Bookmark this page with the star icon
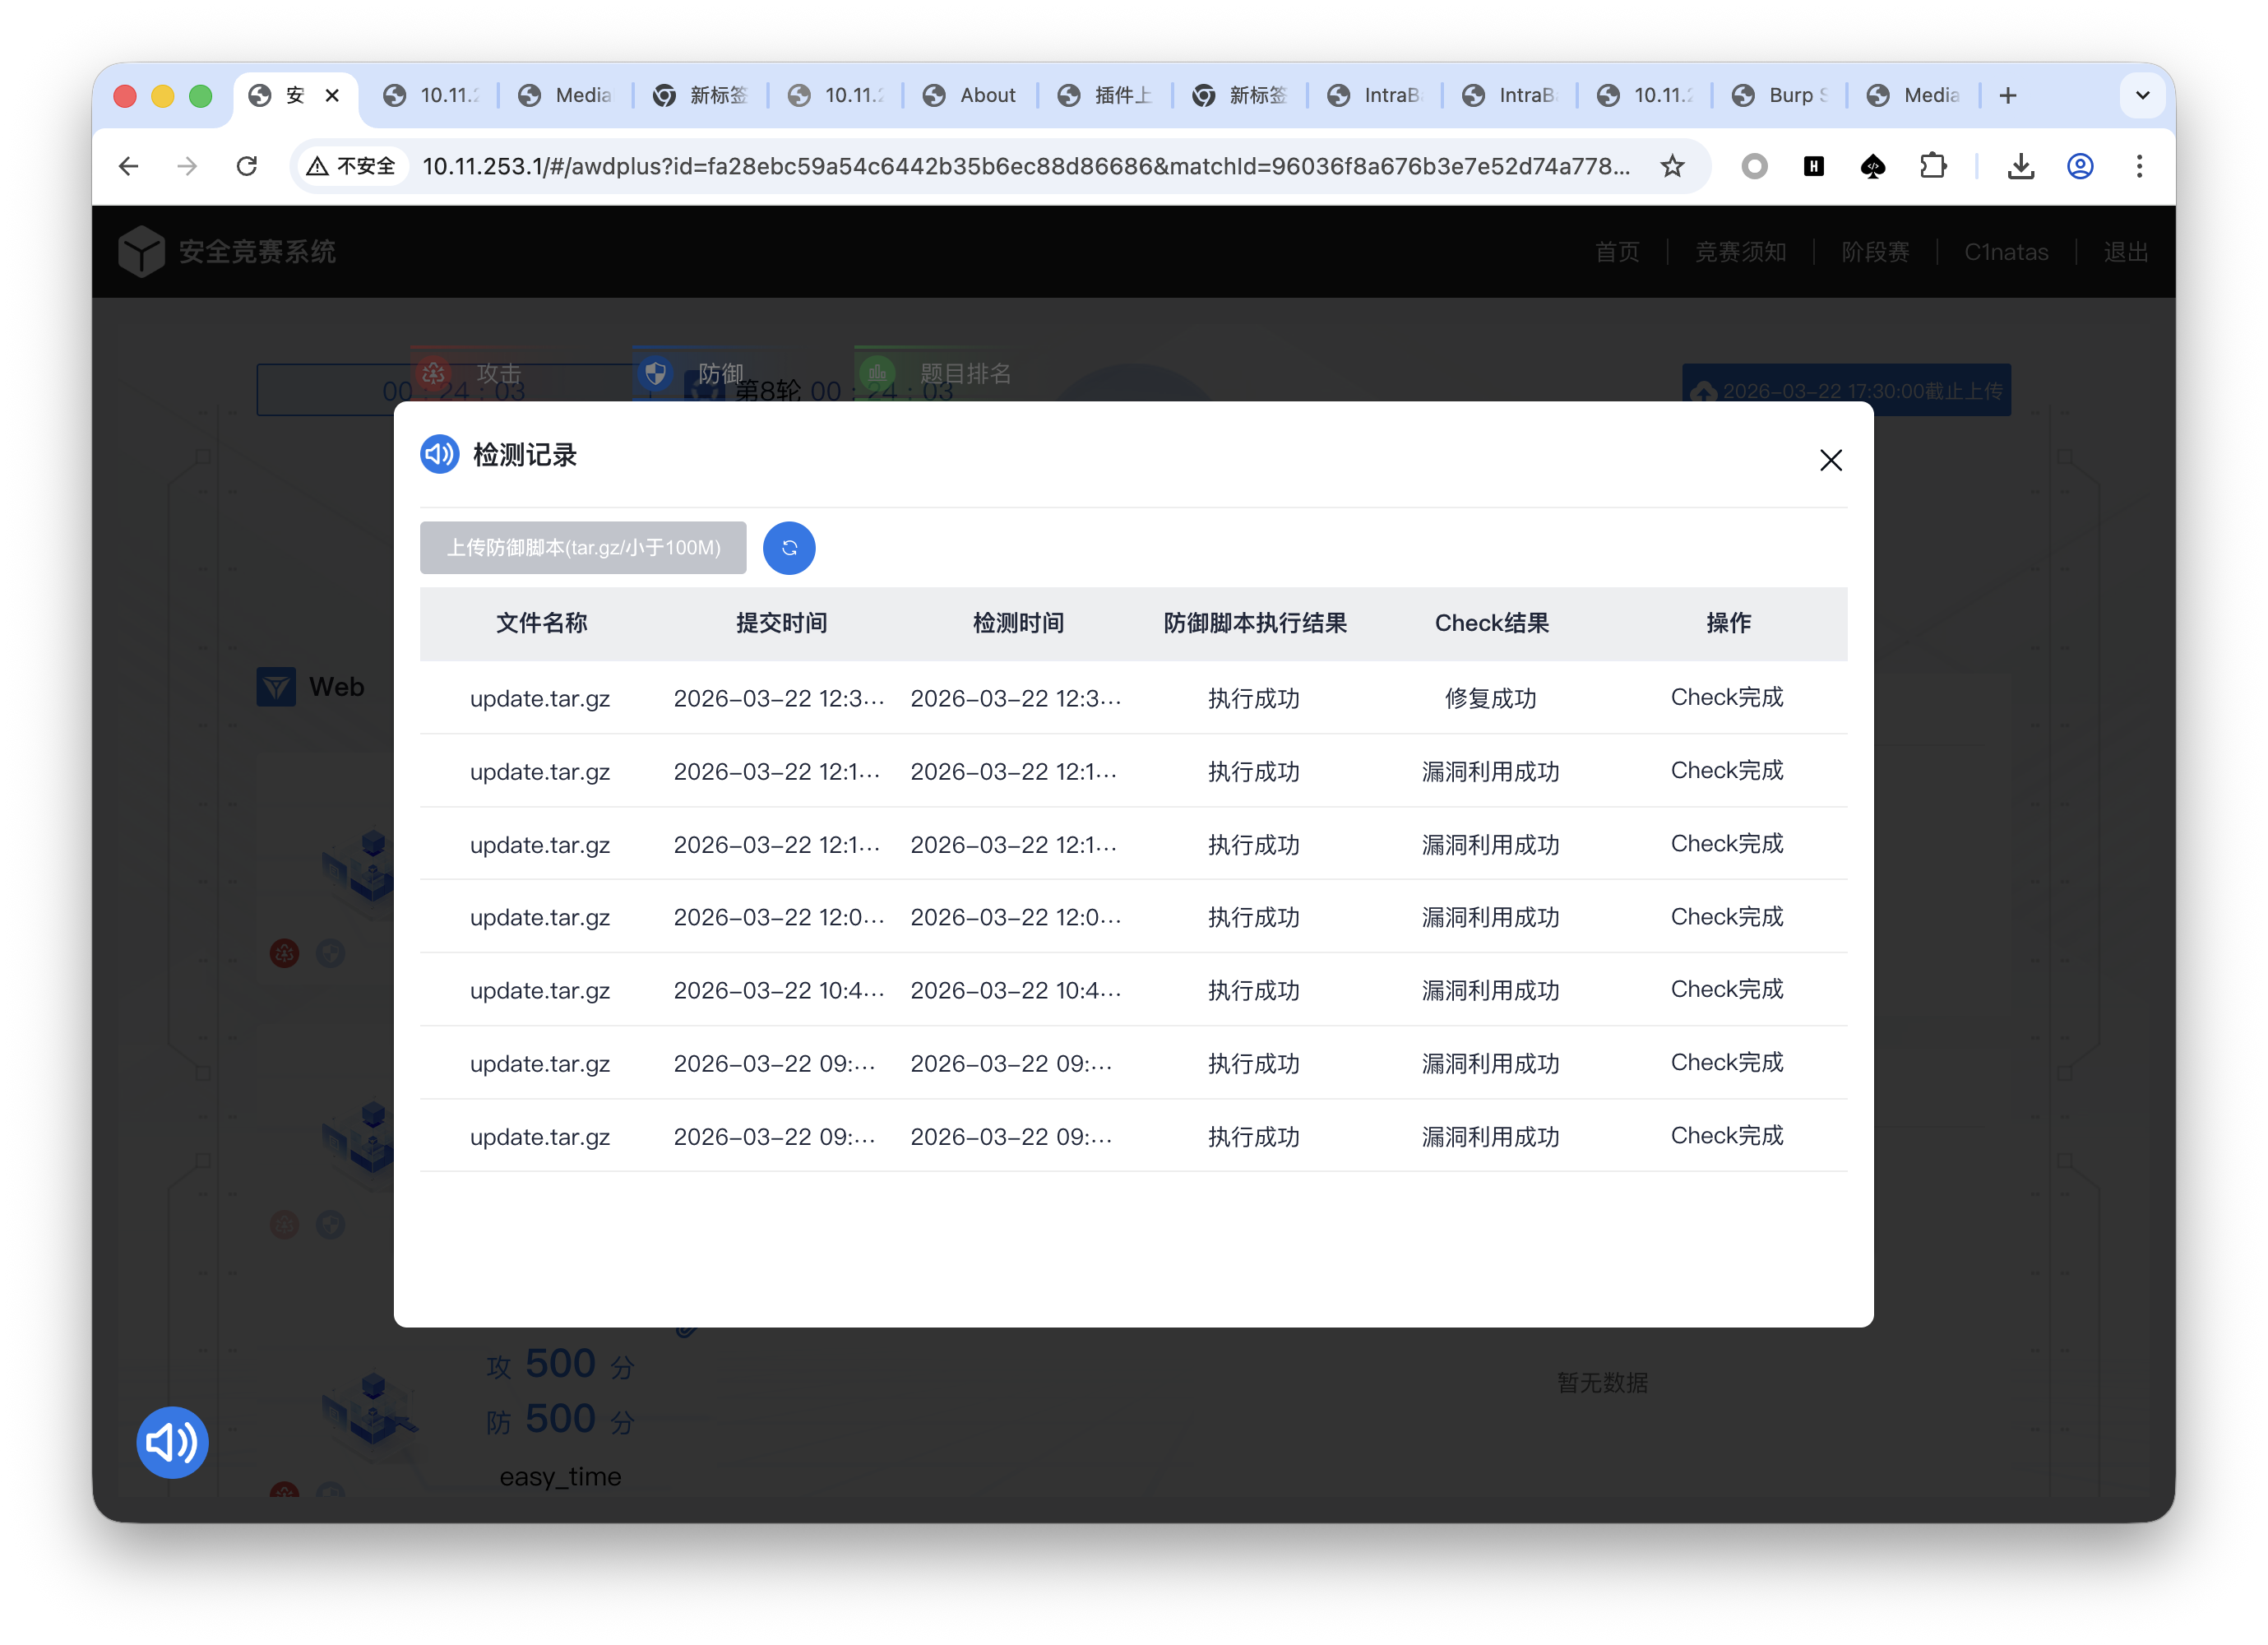The image size is (2268, 1645). [x=1672, y=166]
